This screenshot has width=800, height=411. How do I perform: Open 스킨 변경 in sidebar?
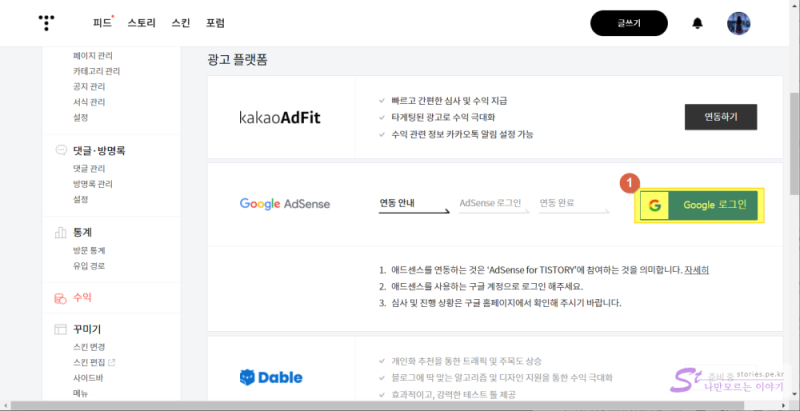[x=89, y=347]
